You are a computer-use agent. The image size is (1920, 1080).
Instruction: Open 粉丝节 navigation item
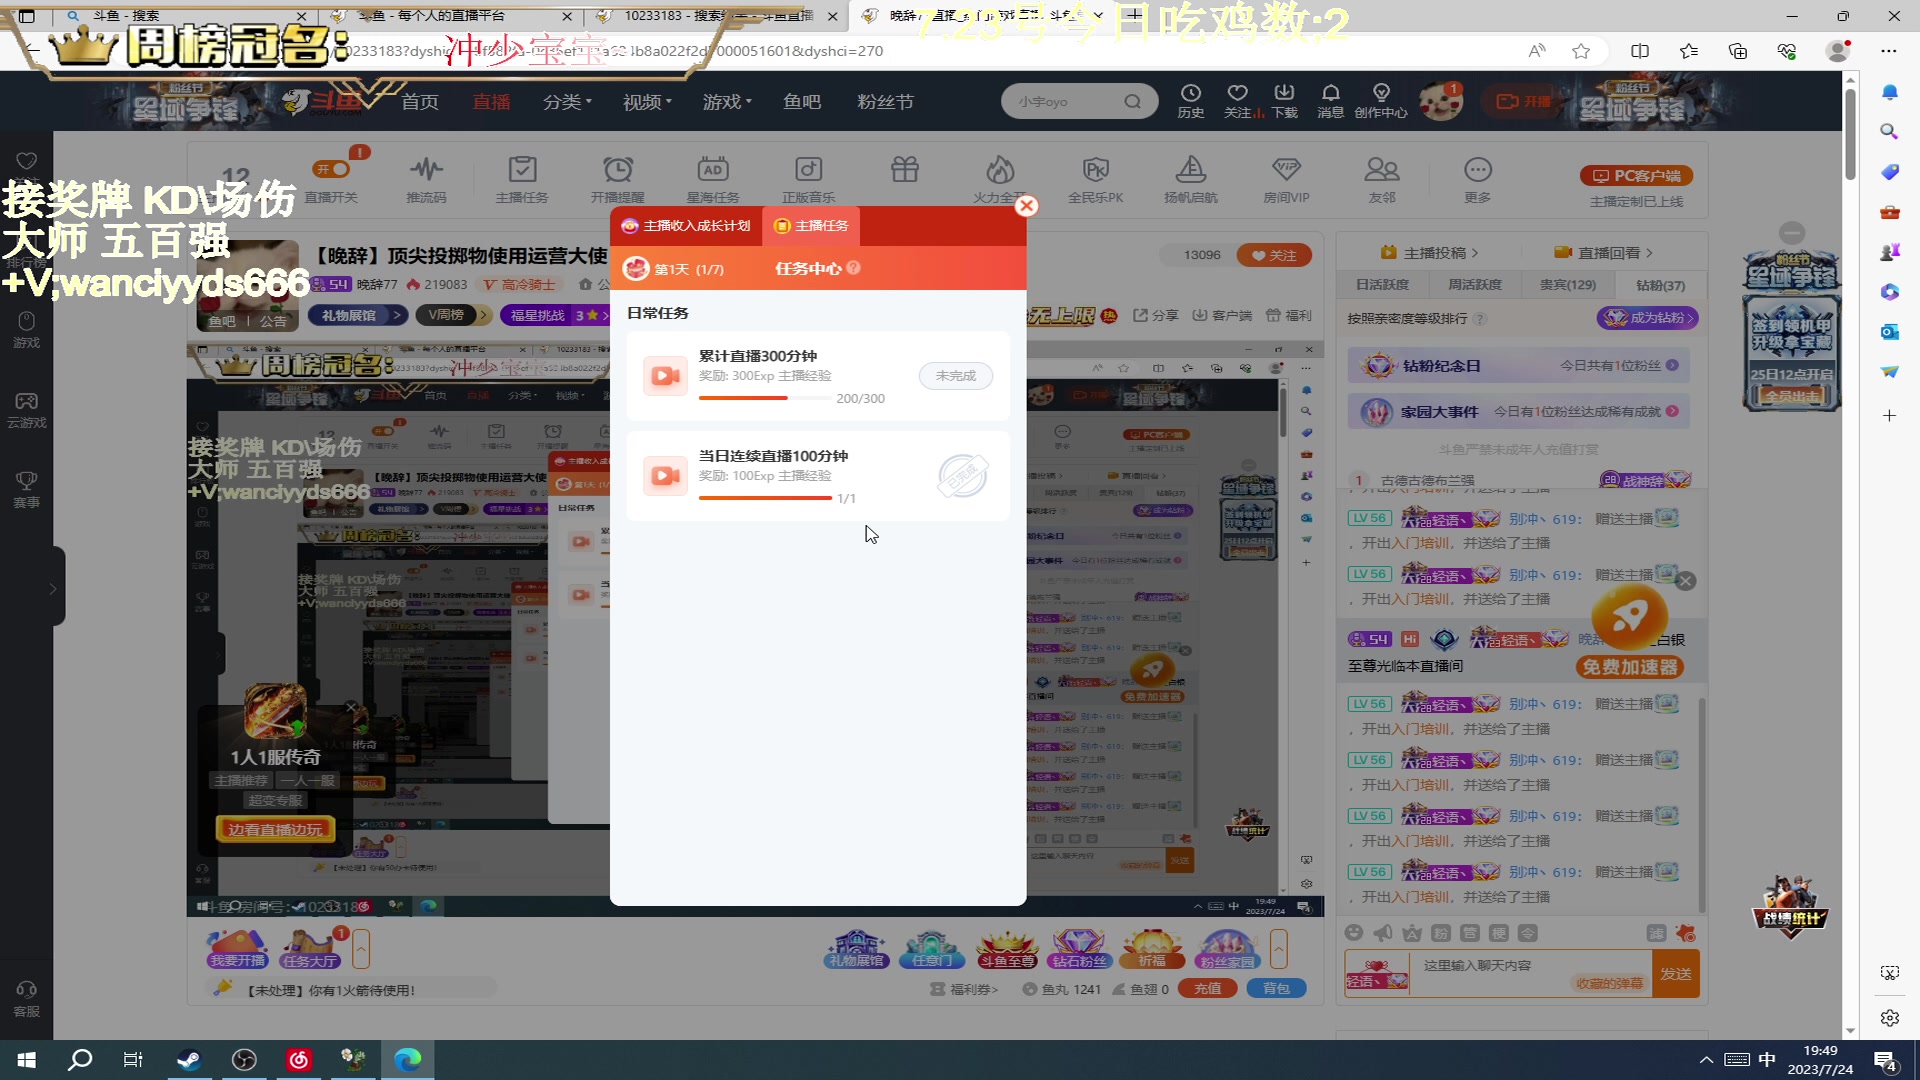(885, 102)
